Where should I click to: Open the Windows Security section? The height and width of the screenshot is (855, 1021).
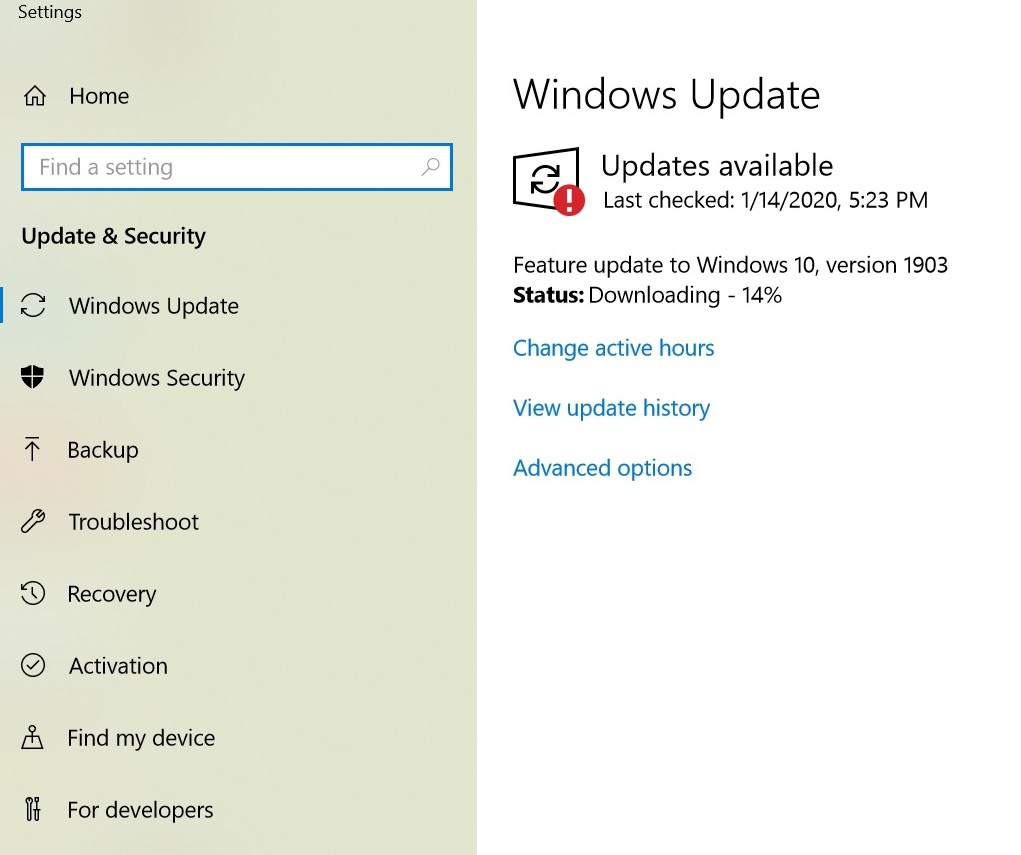click(x=157, y=378)
